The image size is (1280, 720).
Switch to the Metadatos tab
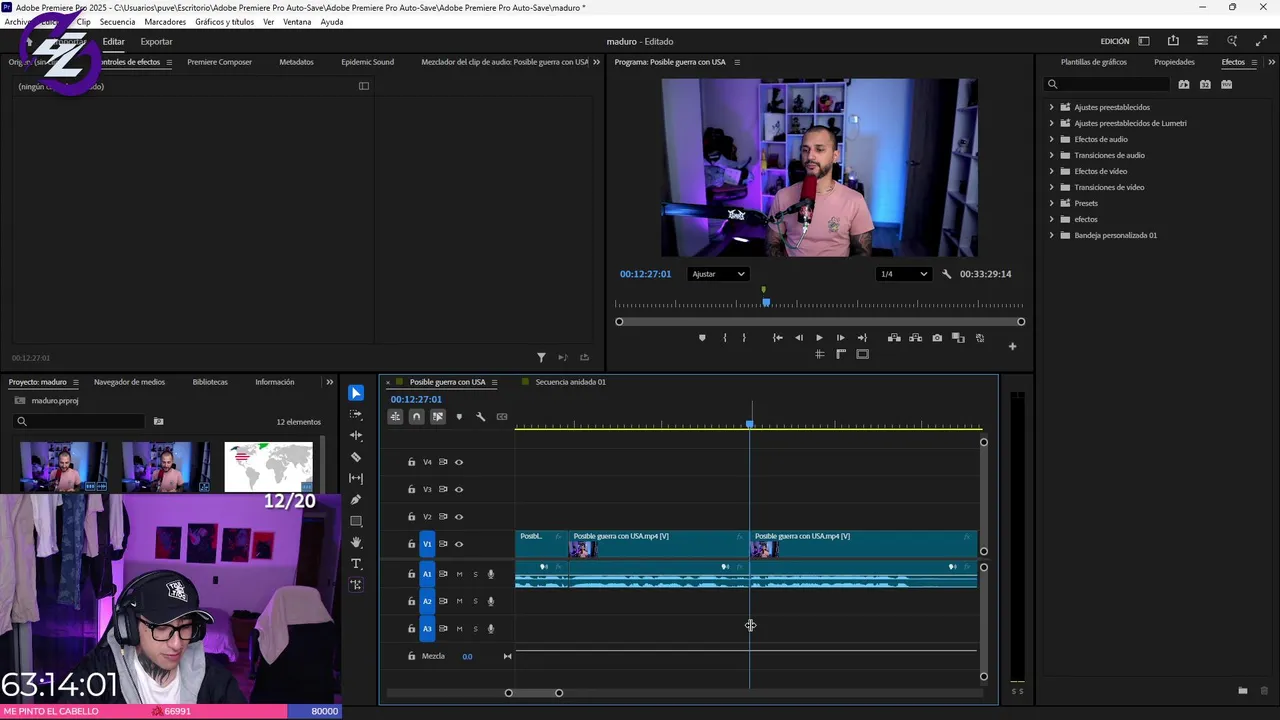pos(296,62)
